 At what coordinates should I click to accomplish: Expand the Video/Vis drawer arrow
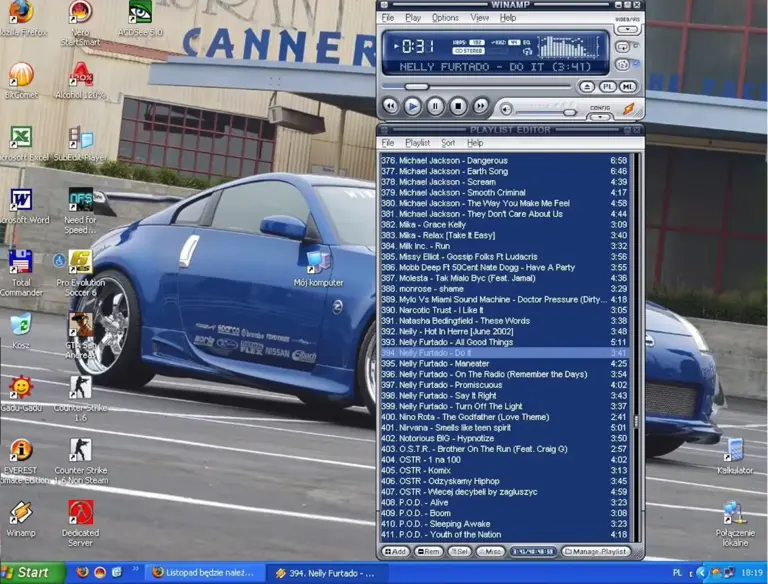[x=627, y=29]
